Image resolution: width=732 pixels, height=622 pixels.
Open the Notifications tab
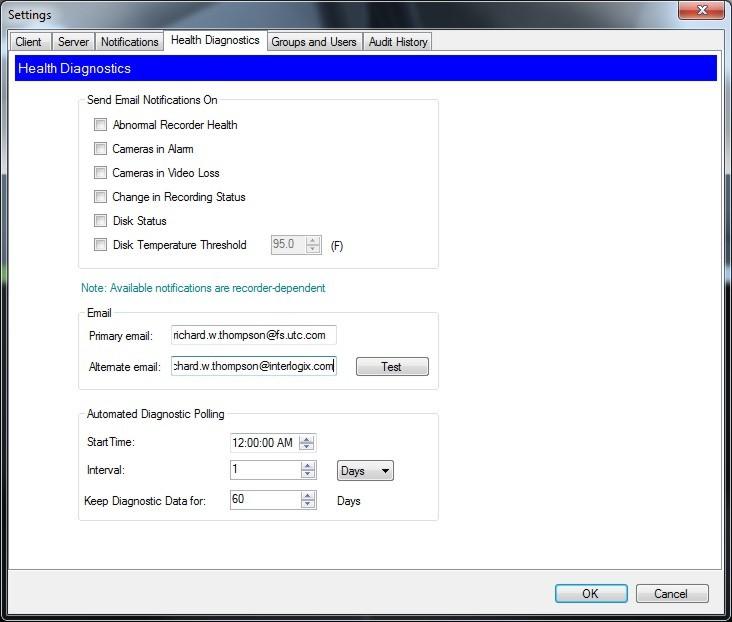(130, 42)
